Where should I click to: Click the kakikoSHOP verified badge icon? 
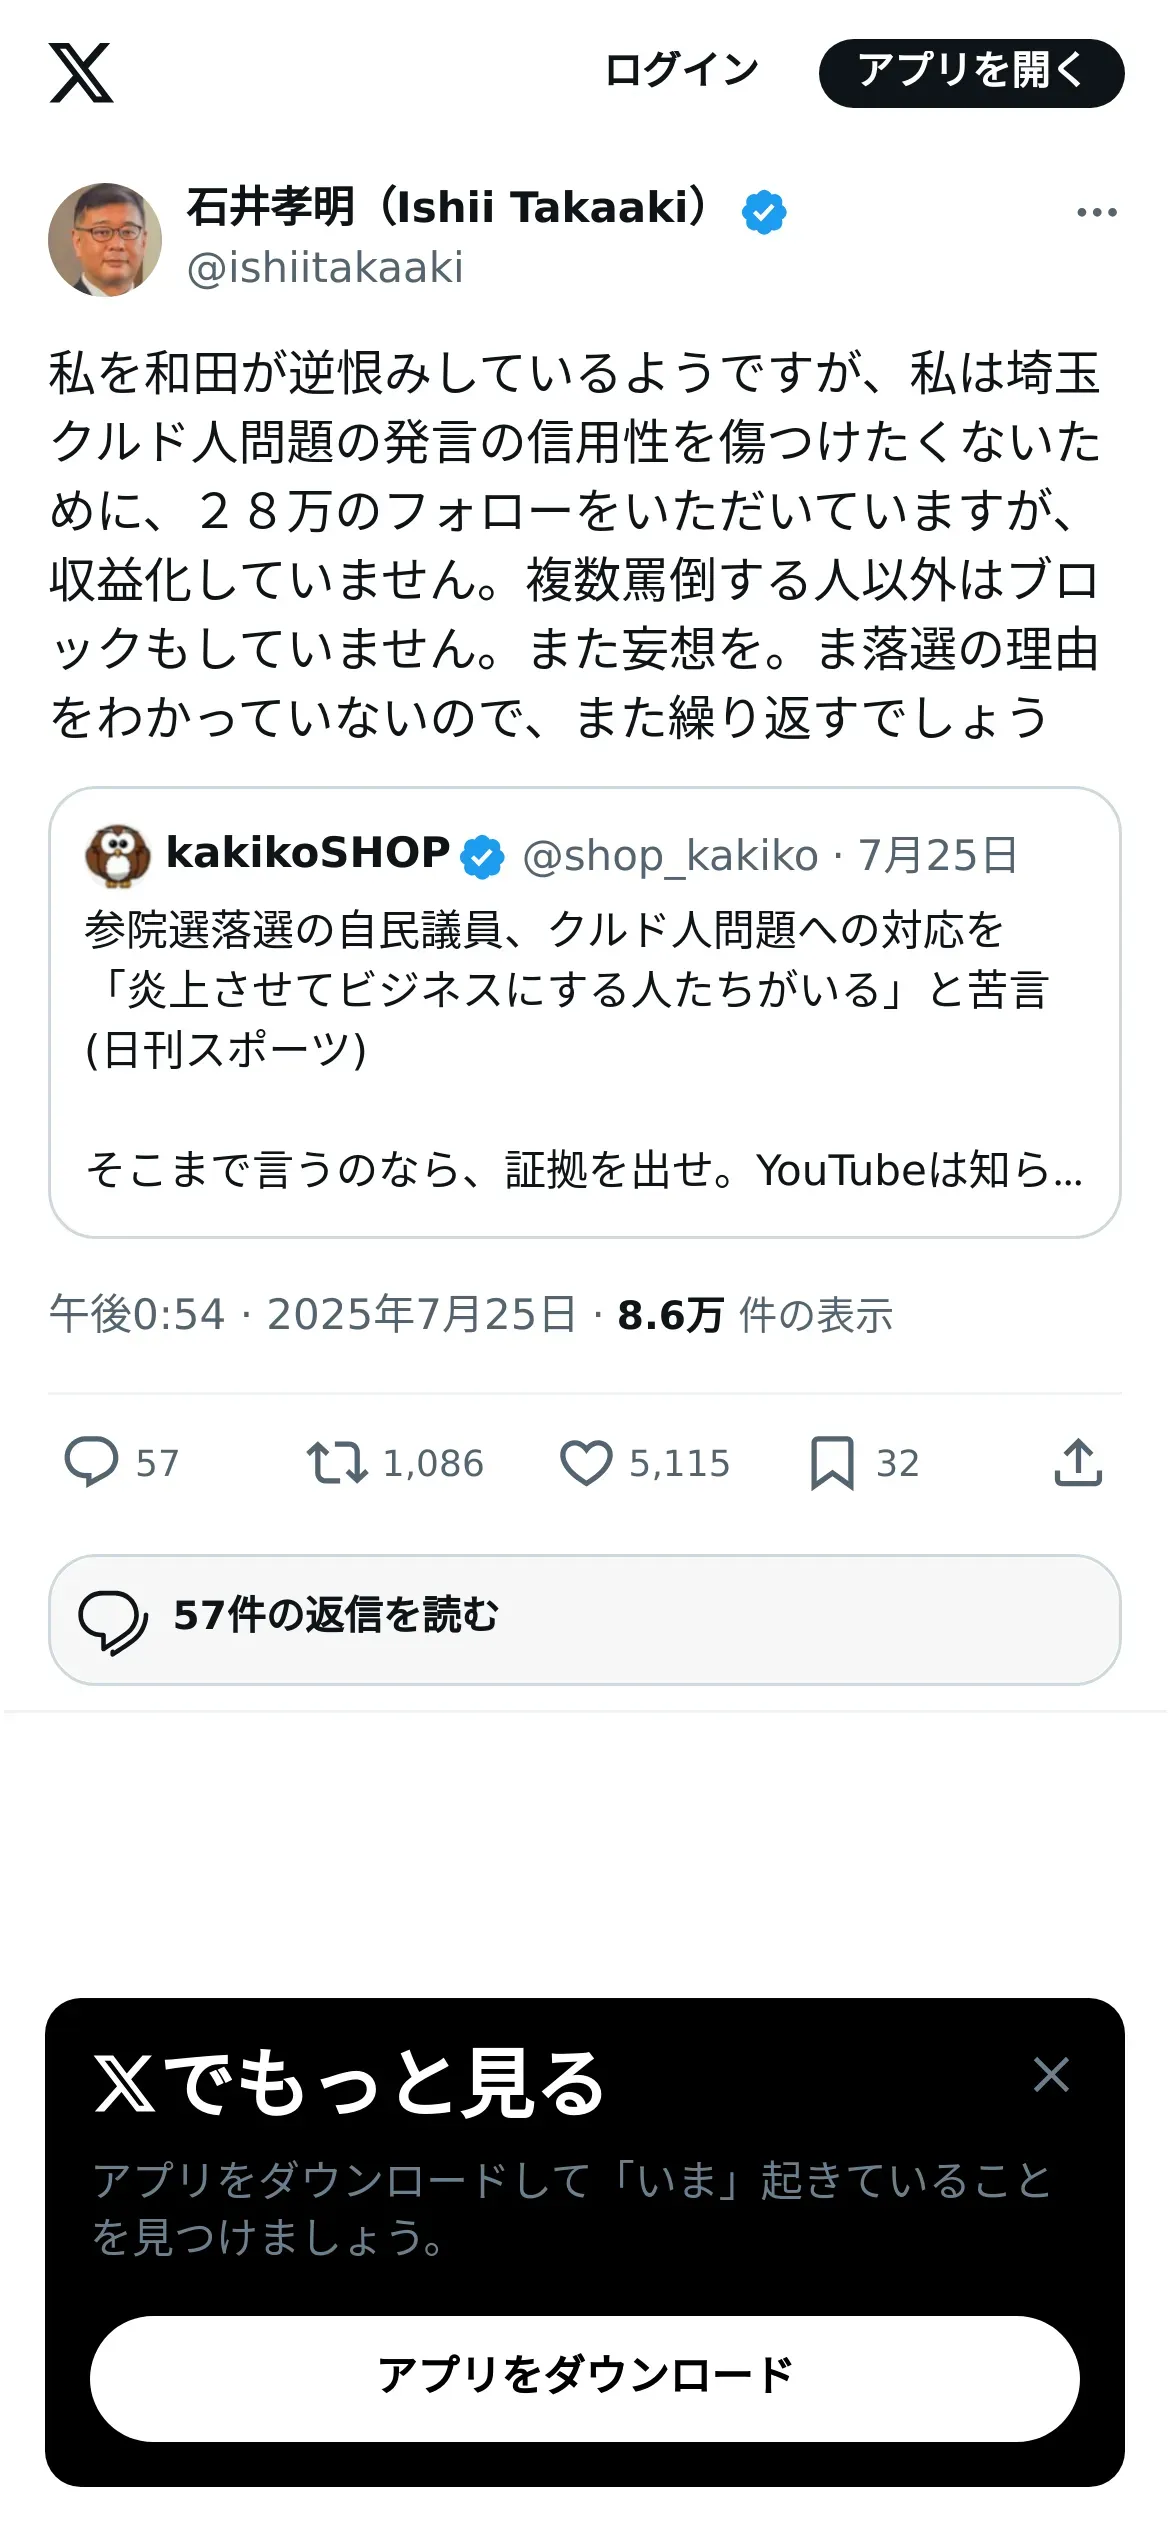(x=483, y=857)
